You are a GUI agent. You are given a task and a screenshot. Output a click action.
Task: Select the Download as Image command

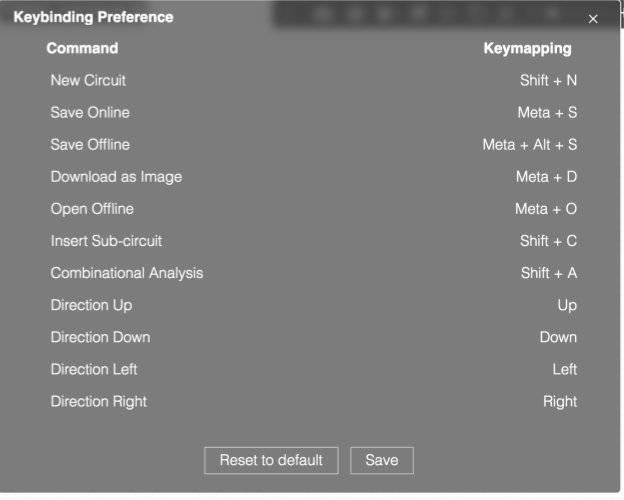pos(116,177)
